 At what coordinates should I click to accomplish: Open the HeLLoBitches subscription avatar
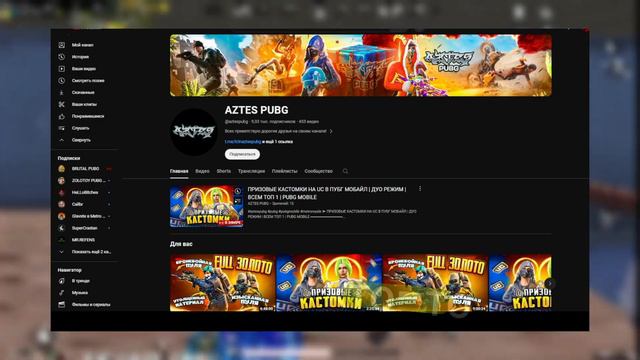coord(62,192)
